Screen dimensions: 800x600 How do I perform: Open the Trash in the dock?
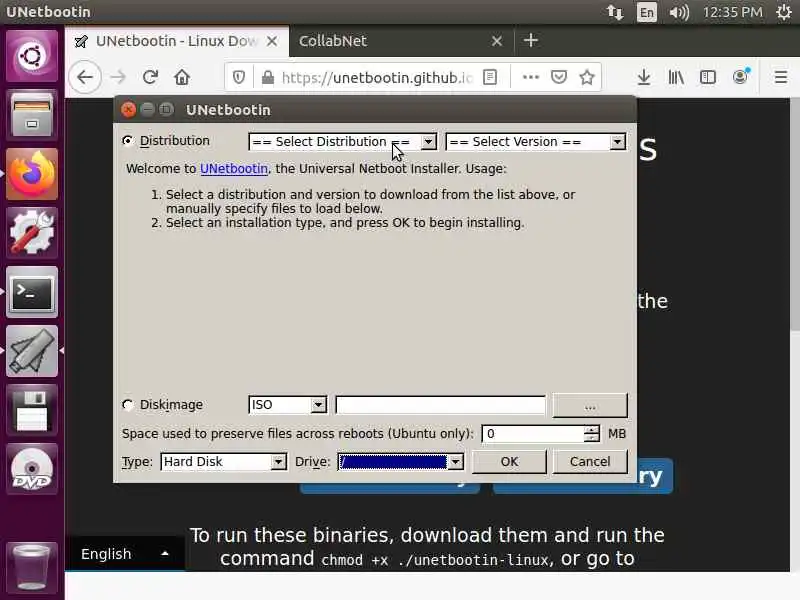coord(32,566)
